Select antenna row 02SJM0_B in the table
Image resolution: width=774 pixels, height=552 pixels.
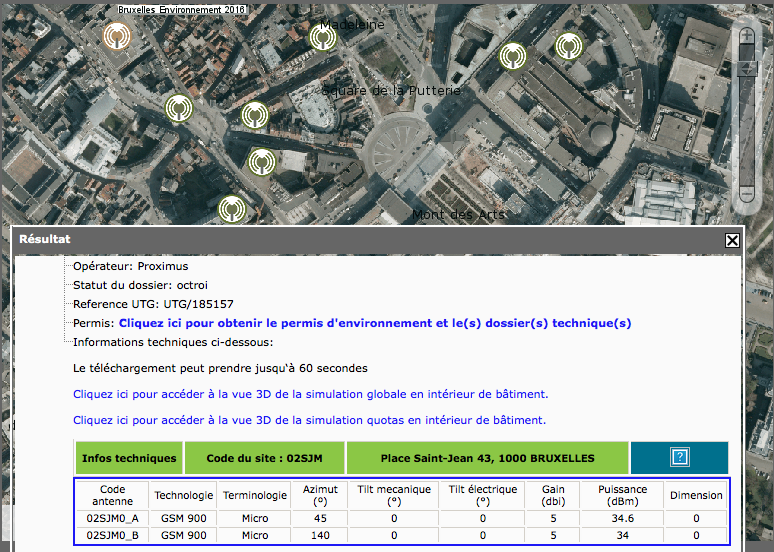112,535
